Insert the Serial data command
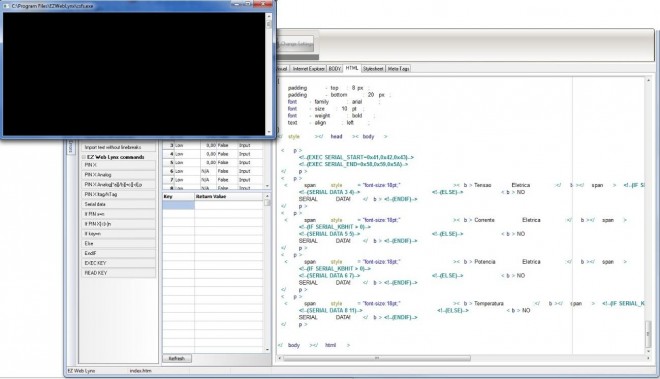The image size is (660, 379). 118,204
